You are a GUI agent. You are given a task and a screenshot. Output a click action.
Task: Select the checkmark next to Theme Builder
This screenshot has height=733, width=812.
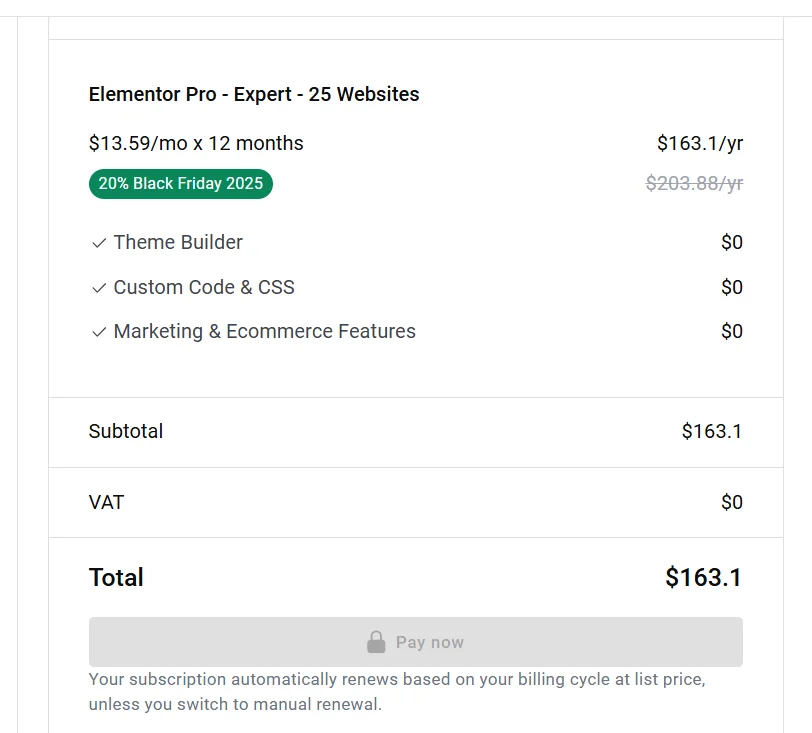coord(97,243)
